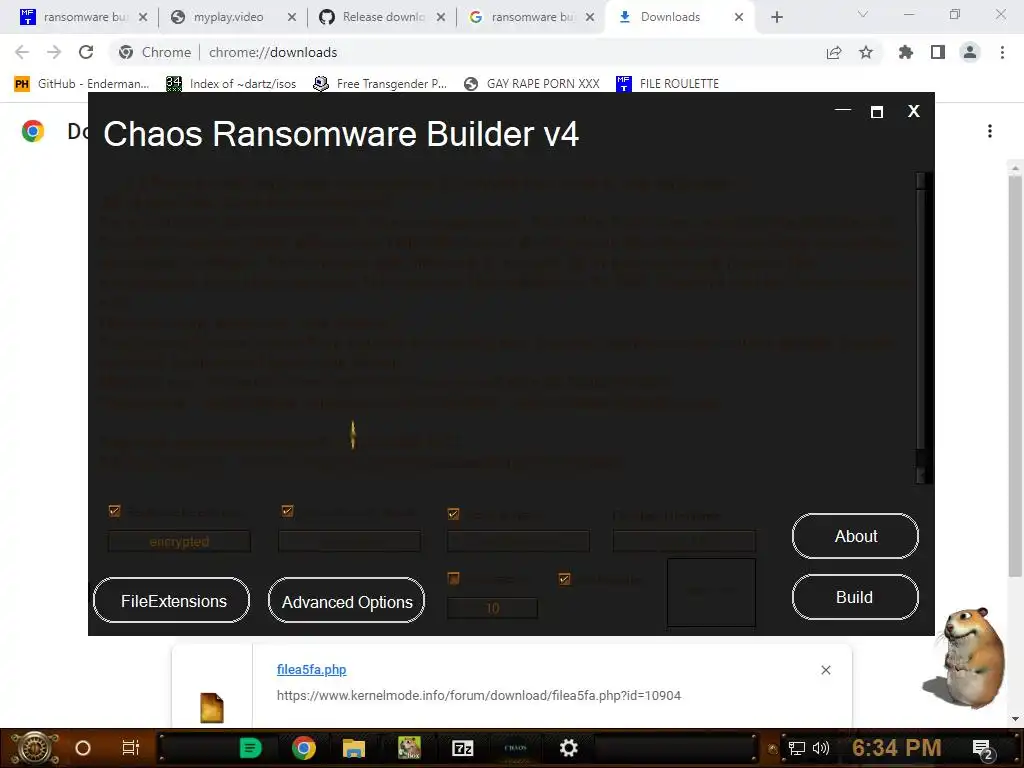Image resolution: width=1024 pixels, height=768 pixels.
Task: Toggle the Chrome side panel icon
Action: [x=938, y=52]
